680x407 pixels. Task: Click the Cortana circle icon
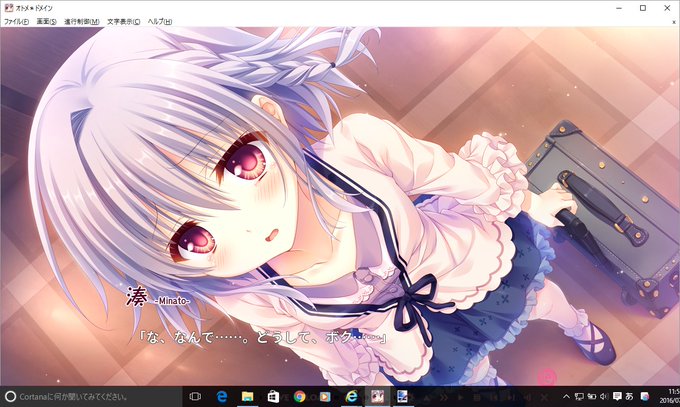tap(10, 396)
